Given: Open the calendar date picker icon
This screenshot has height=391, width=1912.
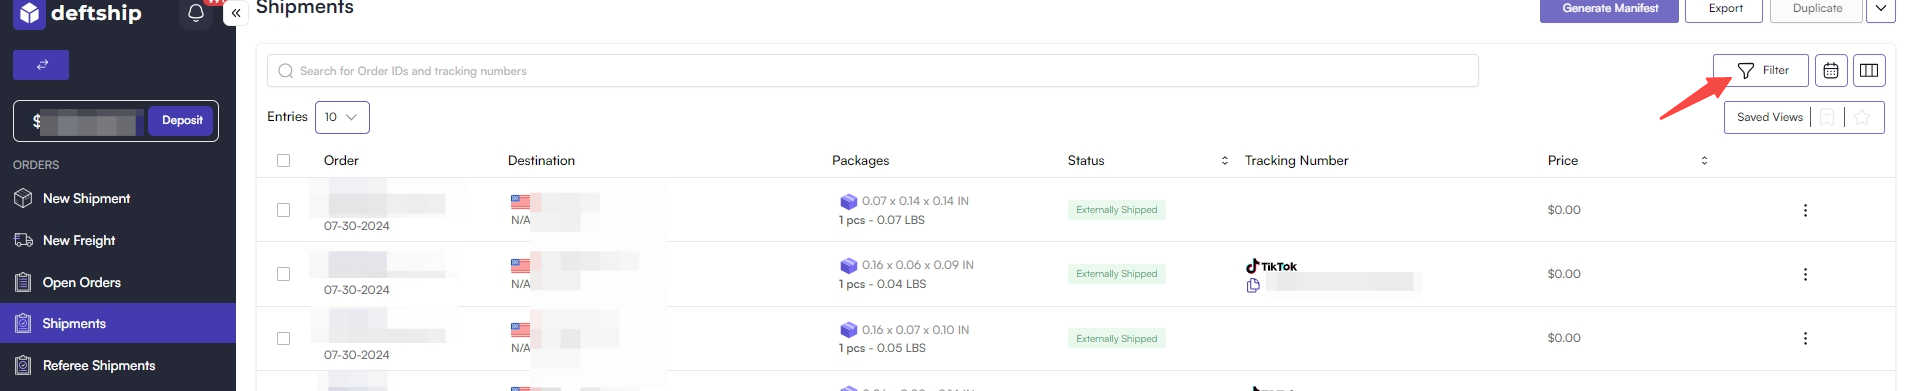Looking at the screenshot, I should click(x=1831, y=70).
